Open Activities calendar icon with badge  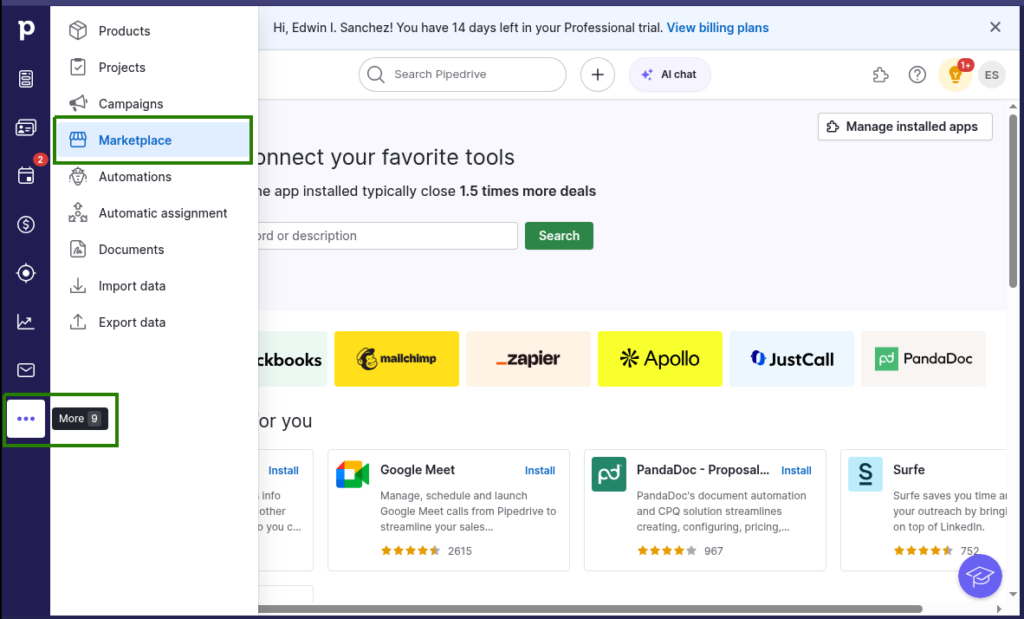click(x=25, y=175)
